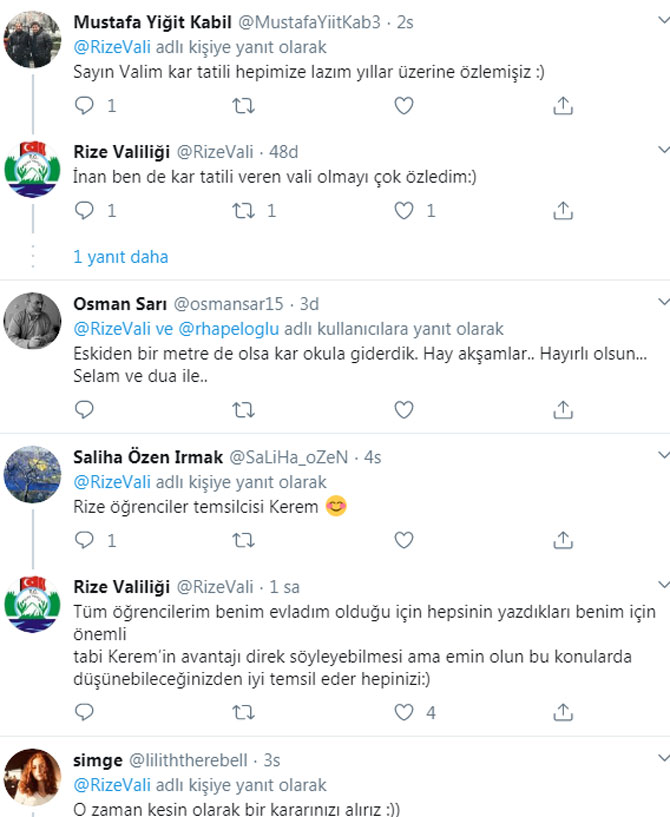Reply to Mustafa Yiğit Kabil's tweet
This screenshot has width=670, height=817.
[x=85, y=105]
